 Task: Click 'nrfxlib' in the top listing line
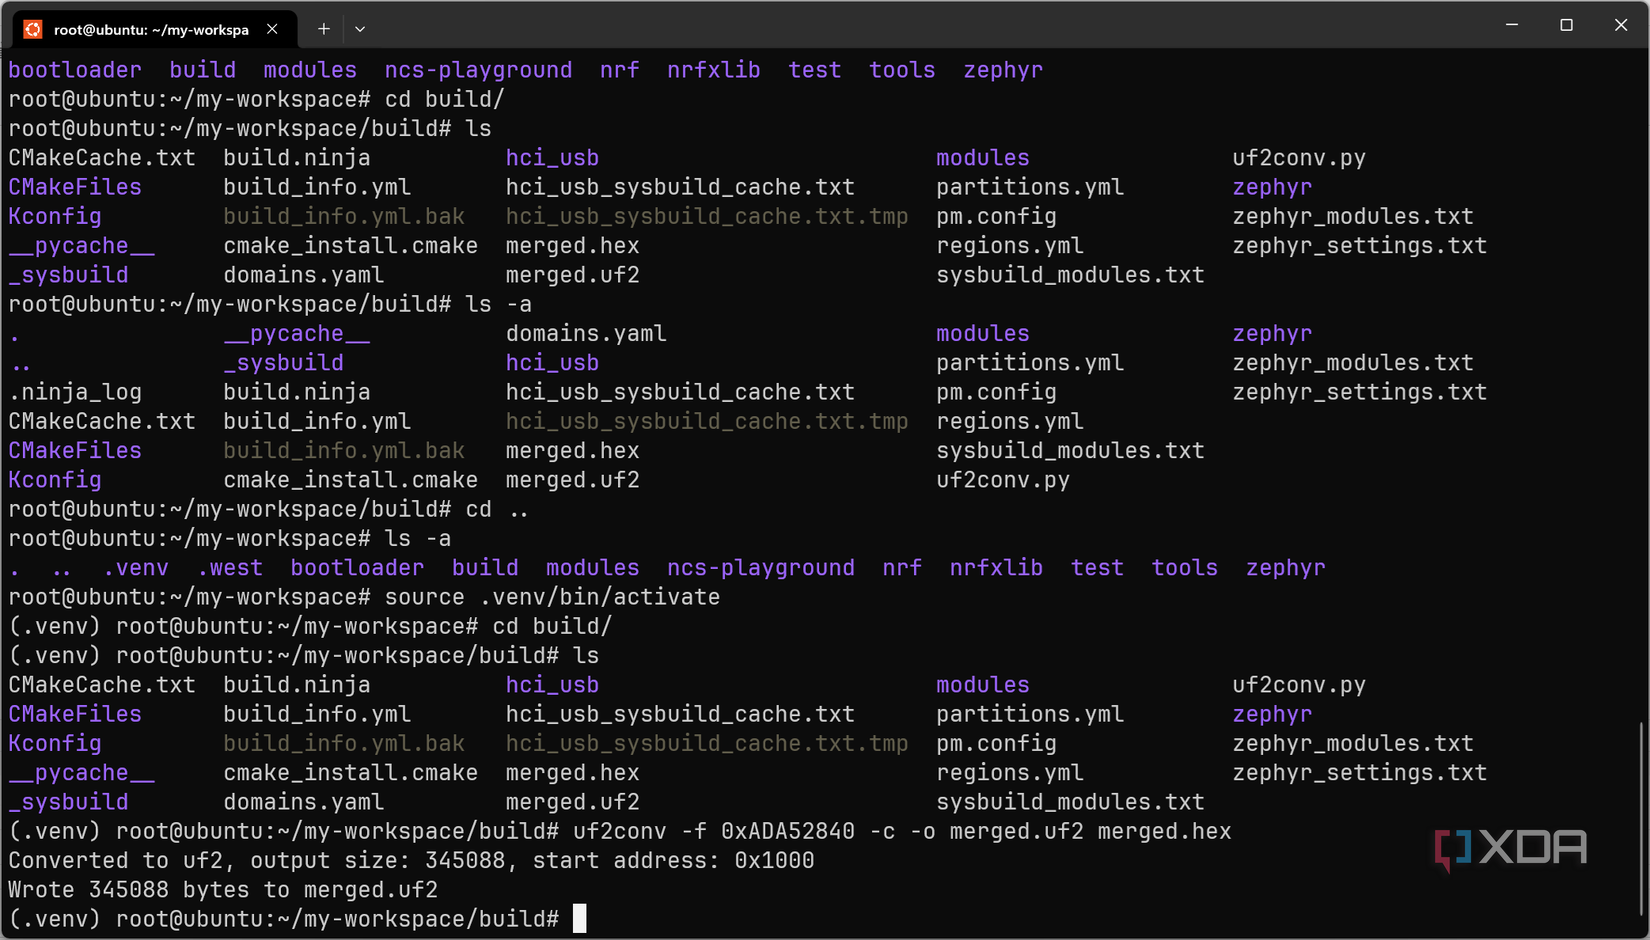[714, 70]
